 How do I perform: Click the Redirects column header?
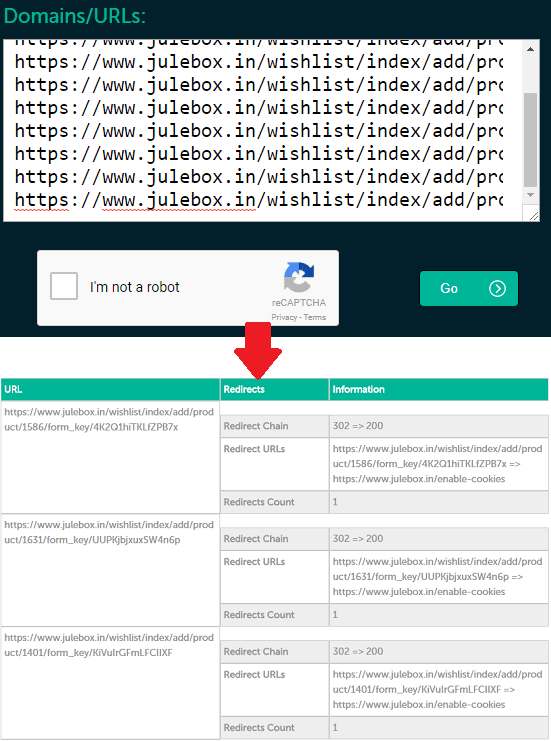pyautogui.click(x=275, y=389)
